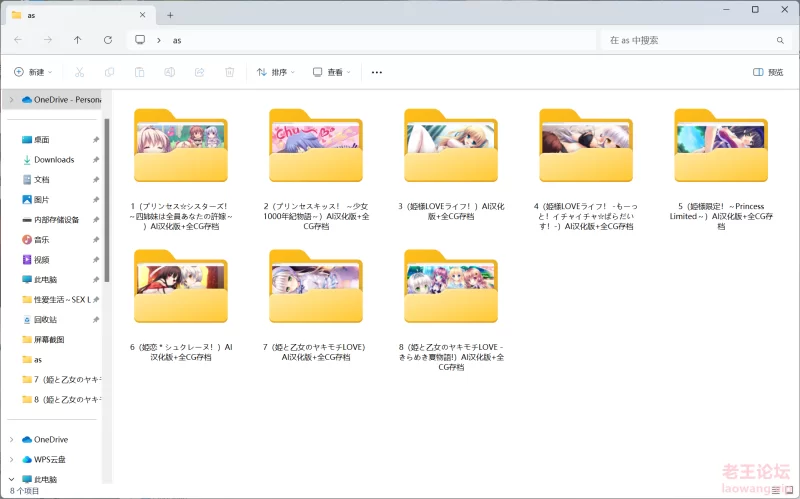Screen dimensions: 800x499
Task: Select the 'as' folder in sidebar
Action: 32,360
